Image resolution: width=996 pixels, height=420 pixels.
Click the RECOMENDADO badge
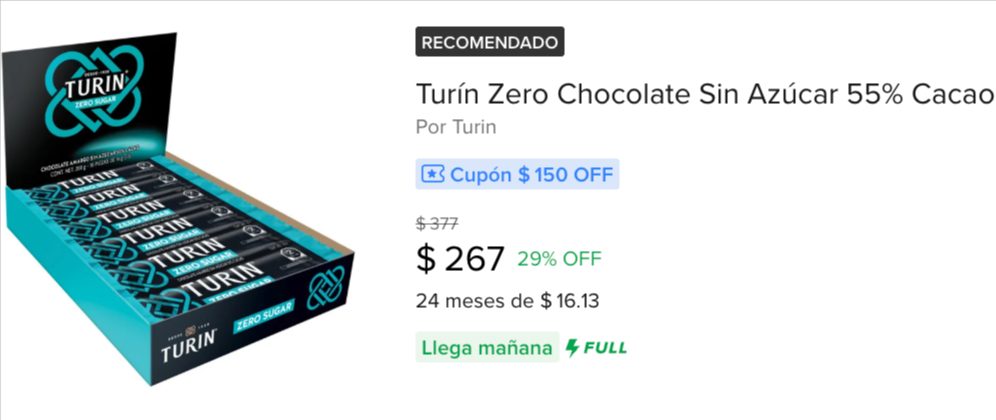coord(490,42)
